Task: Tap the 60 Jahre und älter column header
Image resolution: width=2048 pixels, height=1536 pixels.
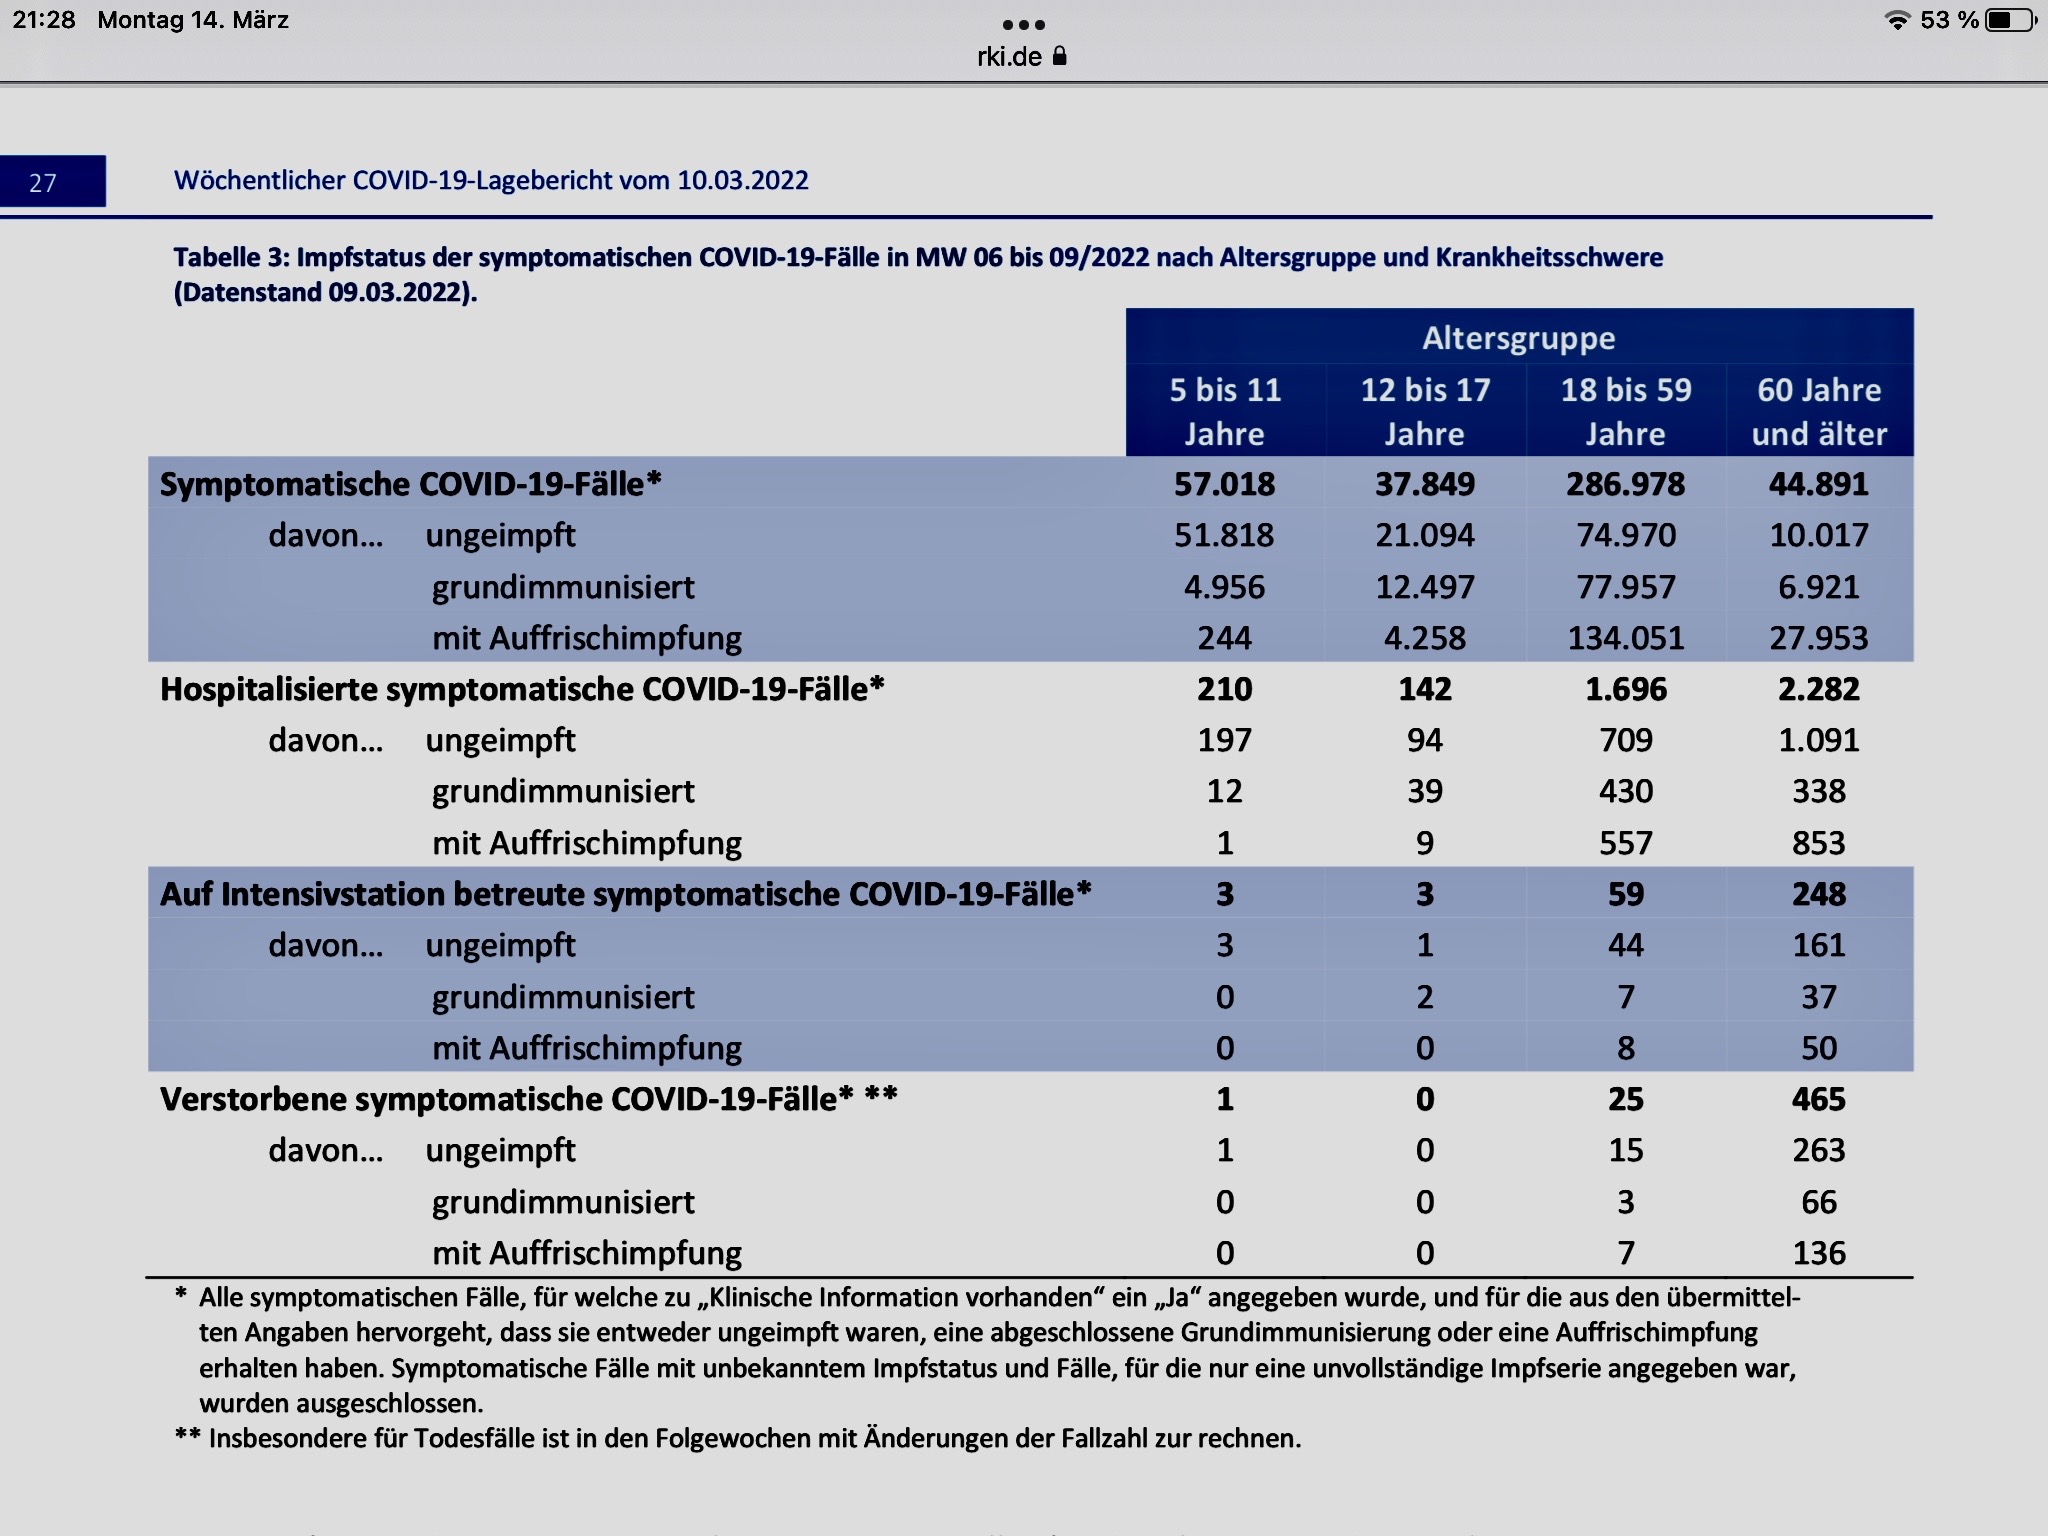Action: tap(1819, 411)
